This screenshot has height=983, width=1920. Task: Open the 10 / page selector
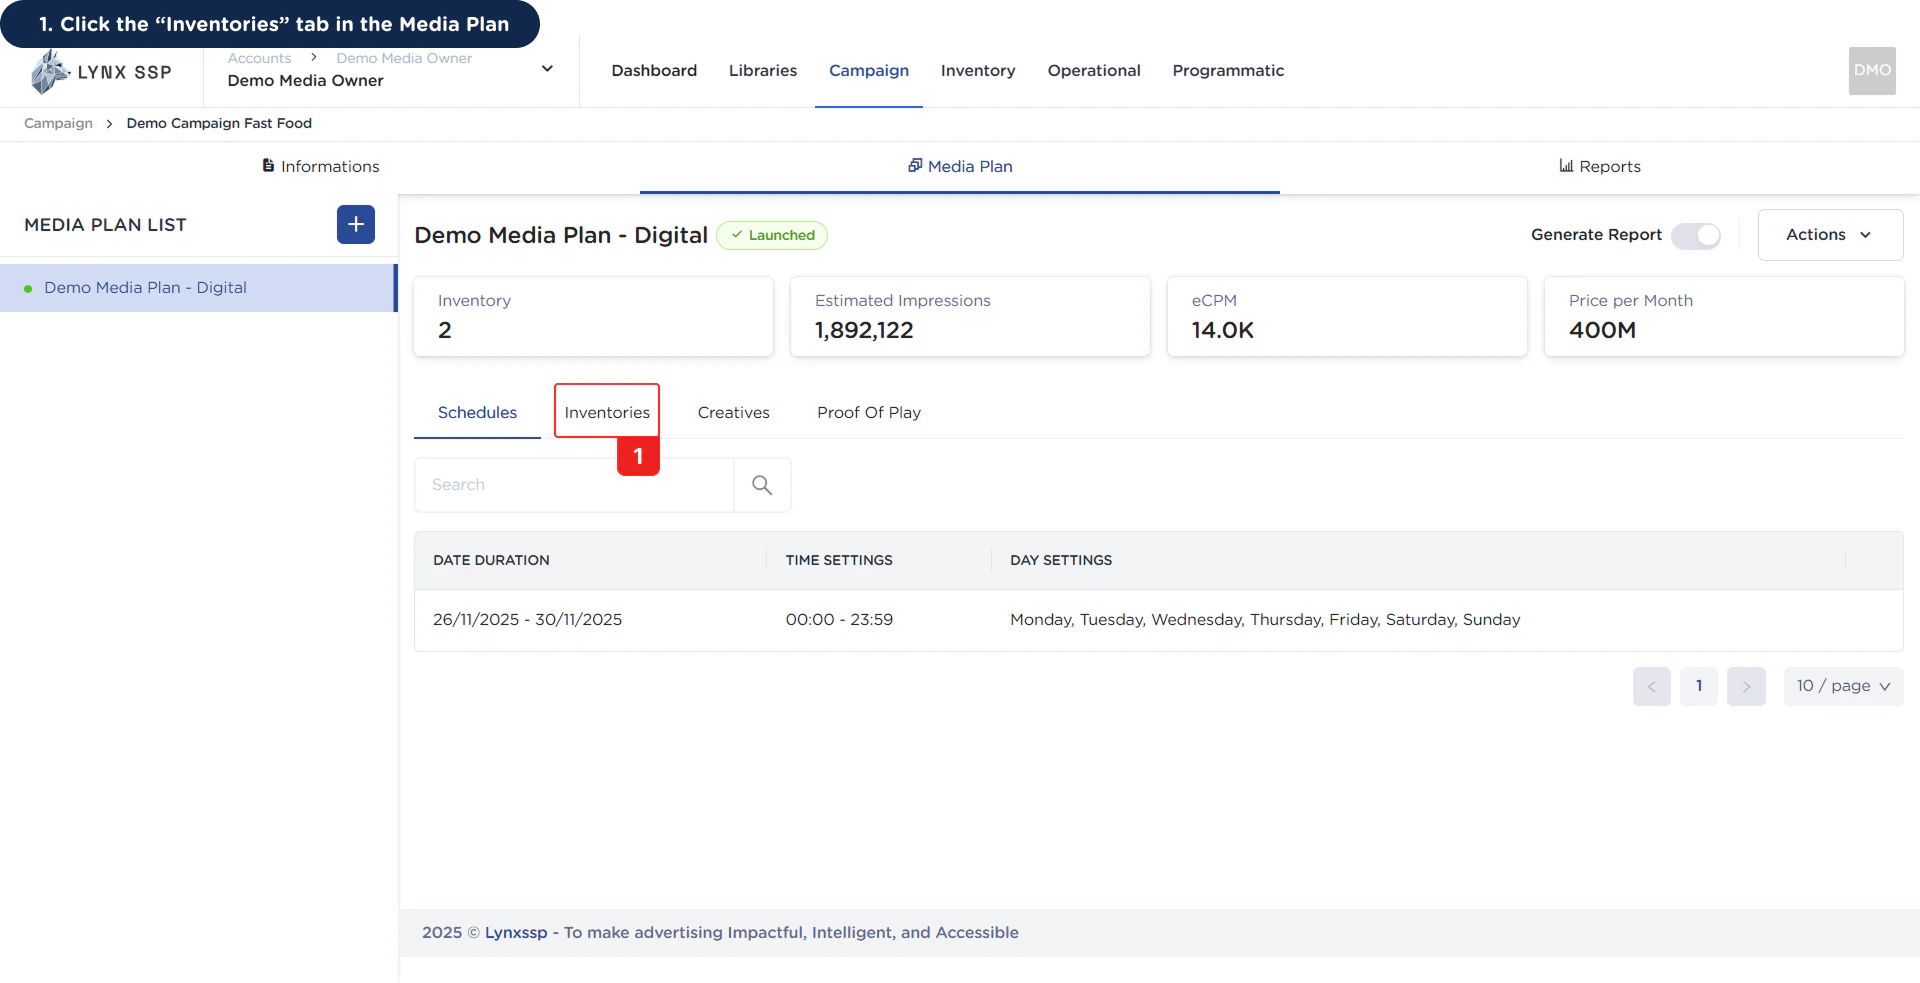[1843, 686]
